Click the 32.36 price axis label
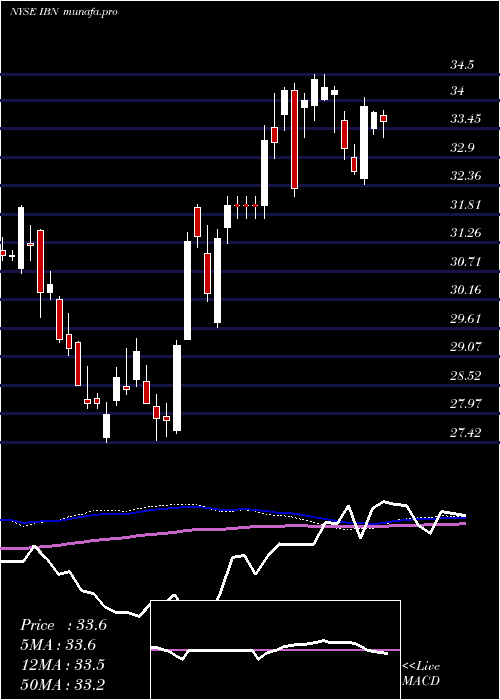The image size is (500, 700). click(x=466, y=176)
